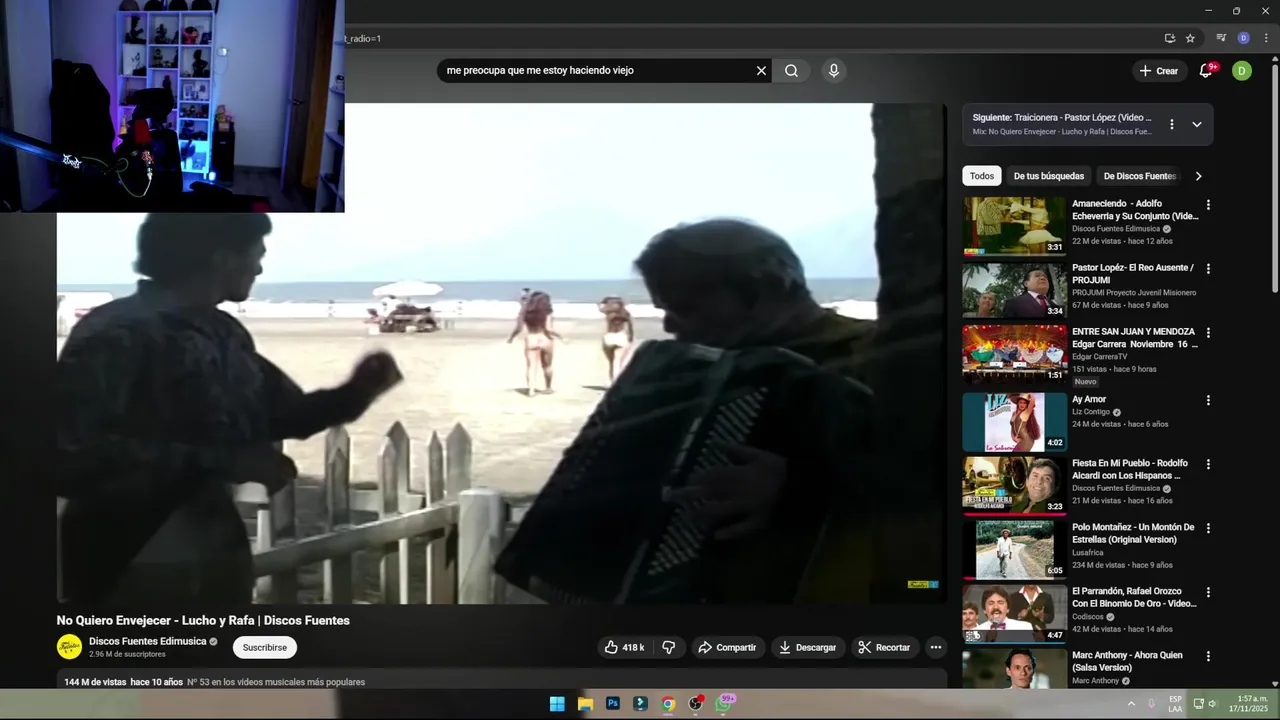Open El Parrandón video title
Image resolution: width=1280 pixels, height=720 pixels.
[x=1134, y=597]
